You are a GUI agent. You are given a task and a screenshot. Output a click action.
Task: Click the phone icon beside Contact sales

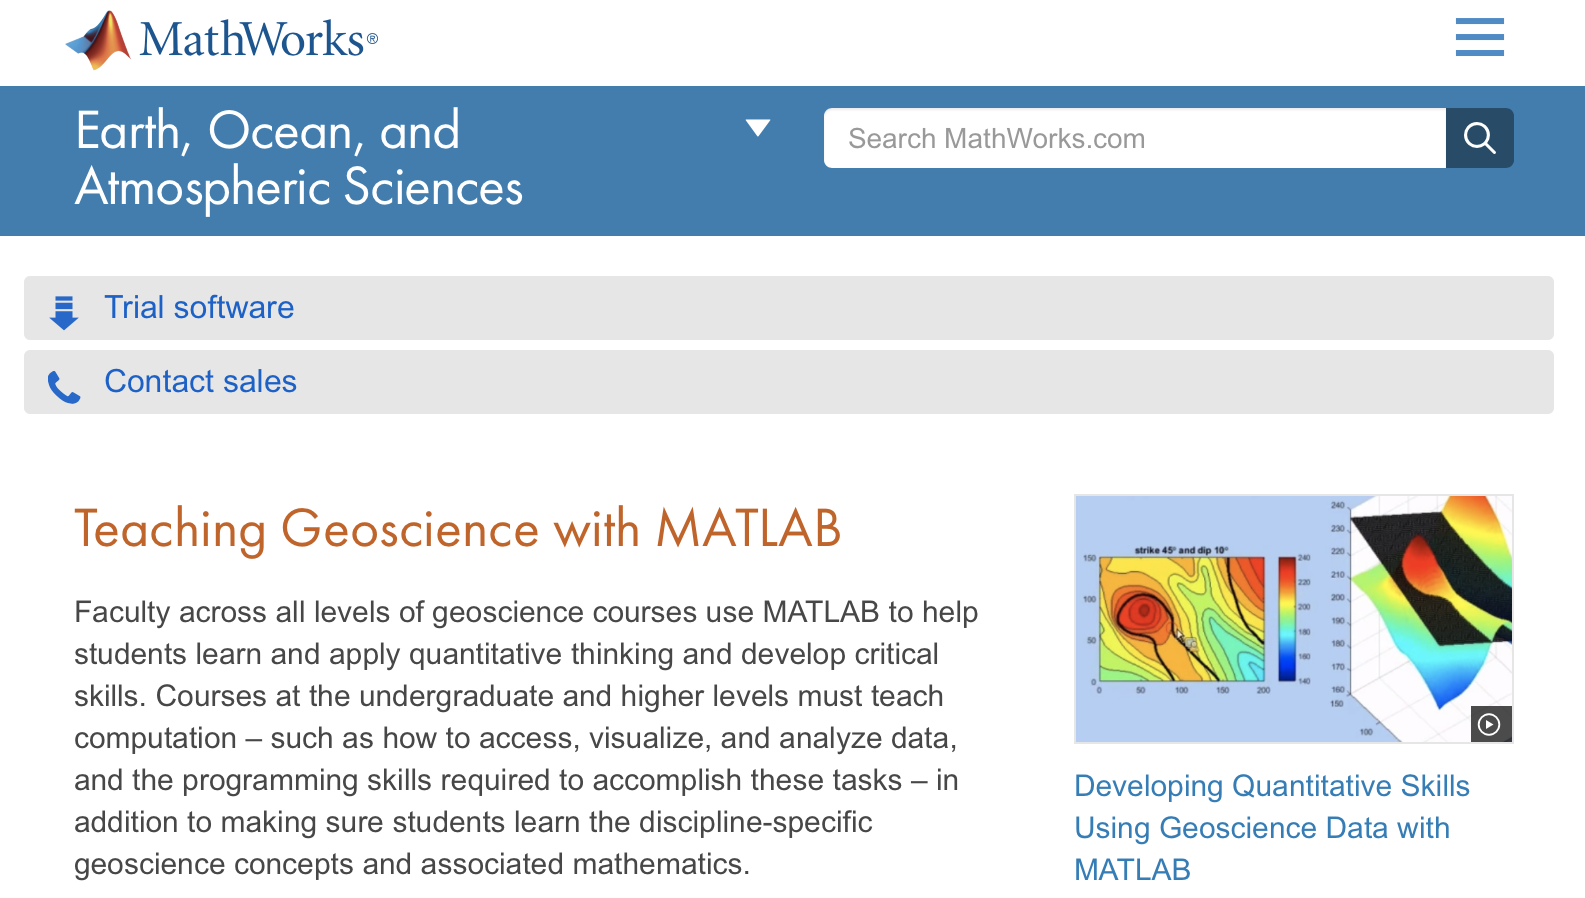pos(64,387)
